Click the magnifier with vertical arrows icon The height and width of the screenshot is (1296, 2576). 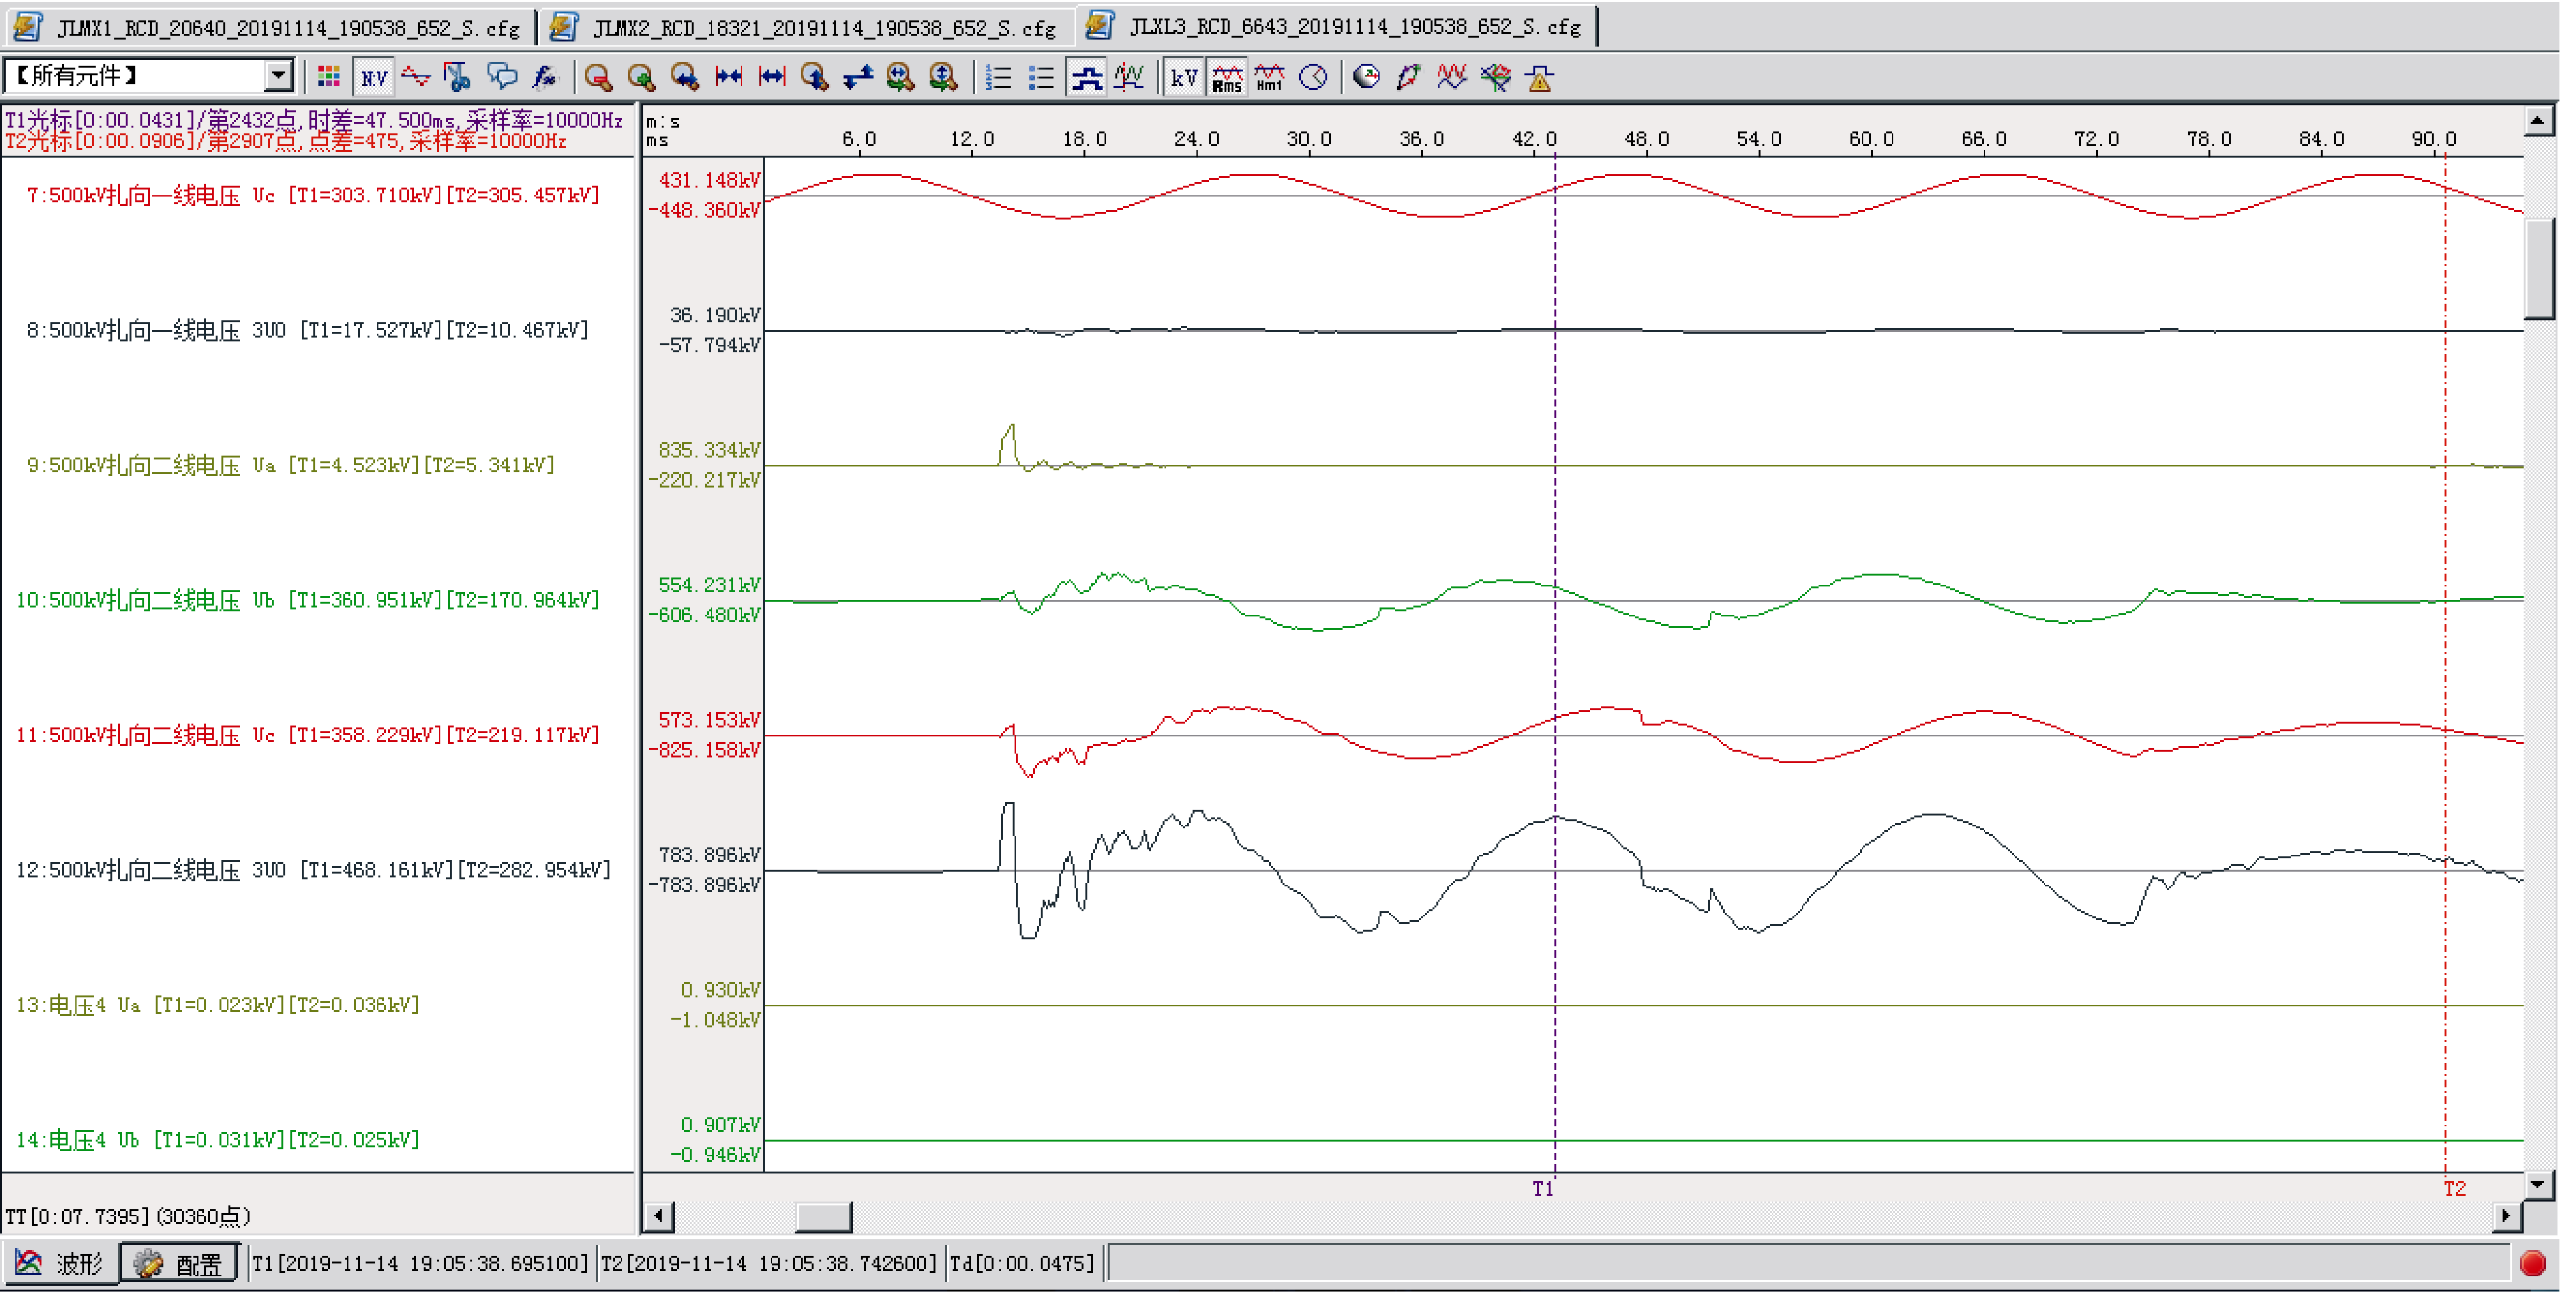(815, 77)
